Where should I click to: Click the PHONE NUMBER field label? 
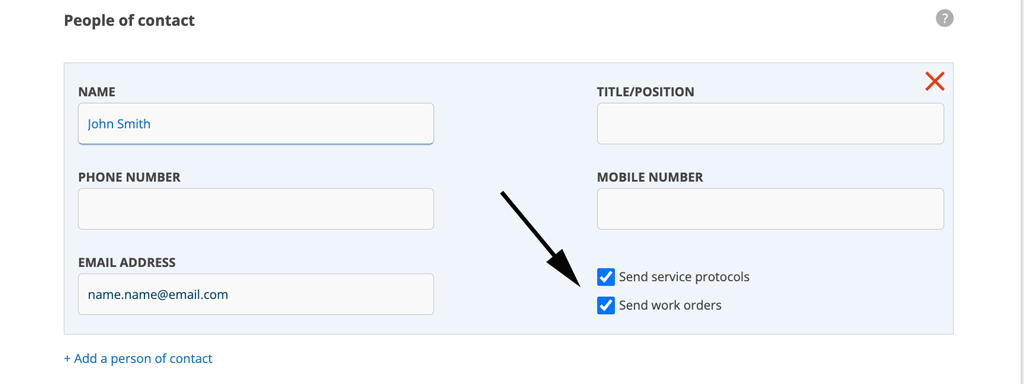129,178
